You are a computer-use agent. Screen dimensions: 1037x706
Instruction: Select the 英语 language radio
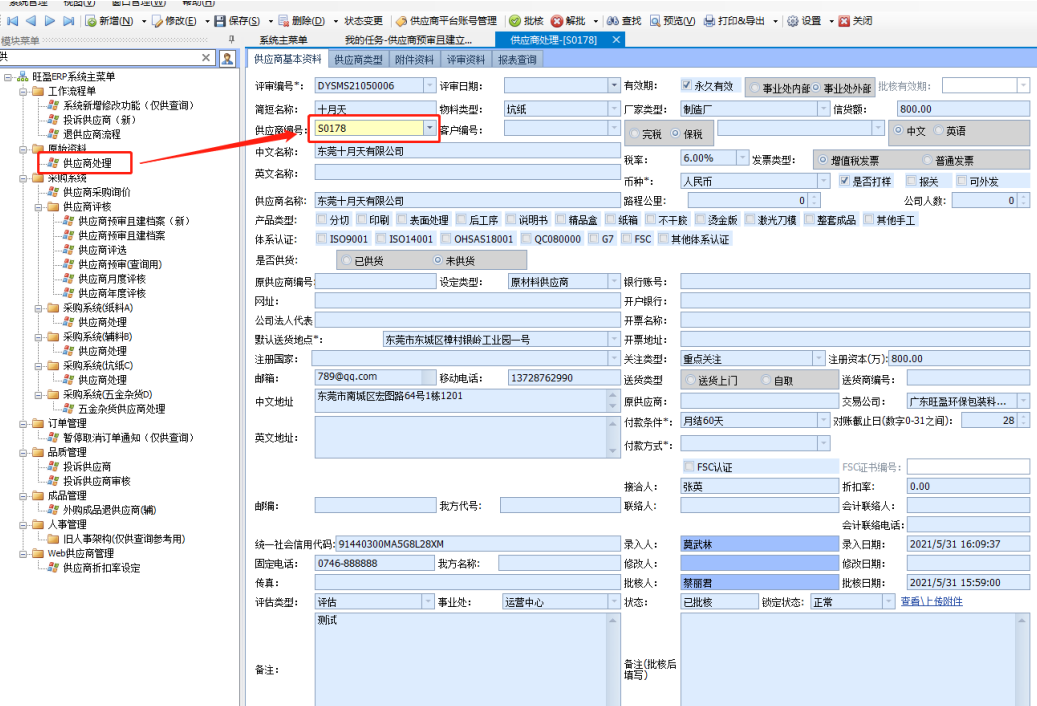[x=938, y=130]
